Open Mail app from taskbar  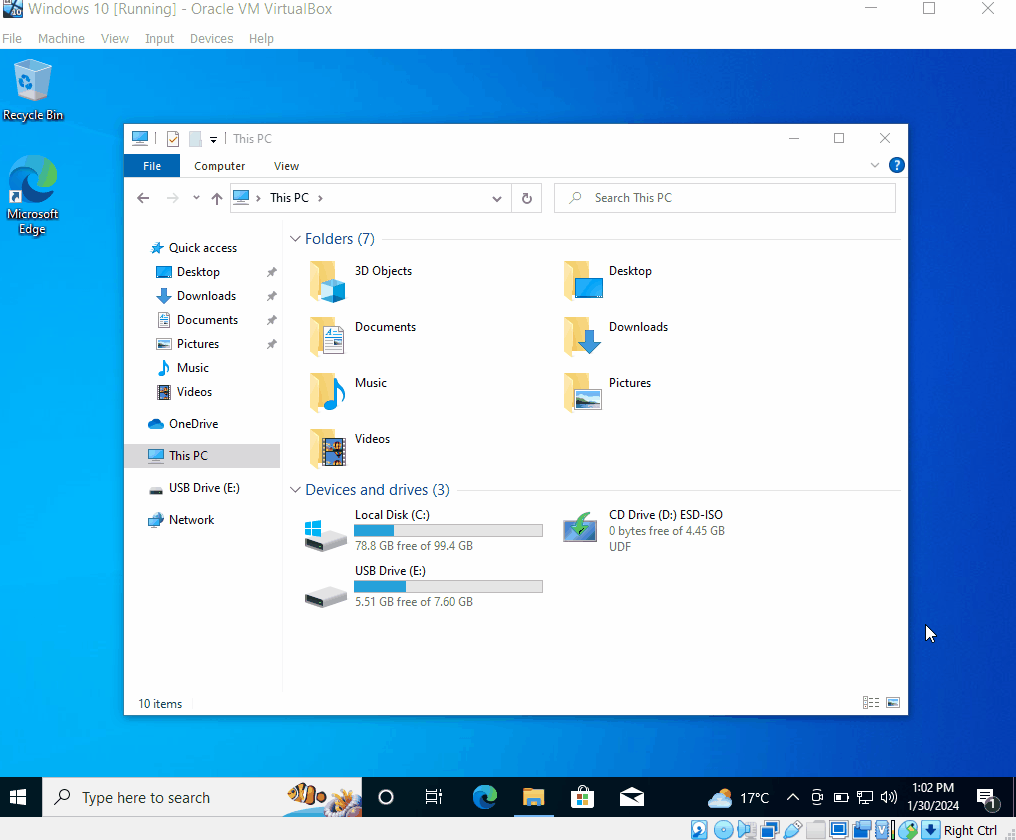(x=632, y=797)
